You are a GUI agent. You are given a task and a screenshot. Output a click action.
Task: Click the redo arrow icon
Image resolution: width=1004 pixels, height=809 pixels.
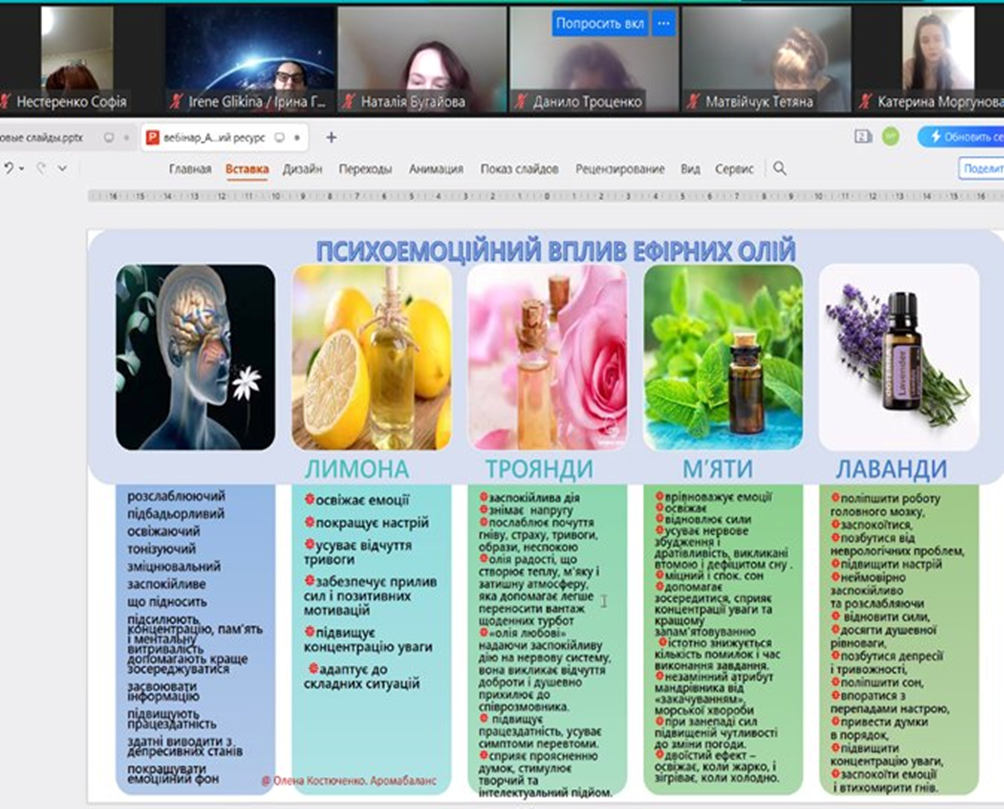click(39, 169)
